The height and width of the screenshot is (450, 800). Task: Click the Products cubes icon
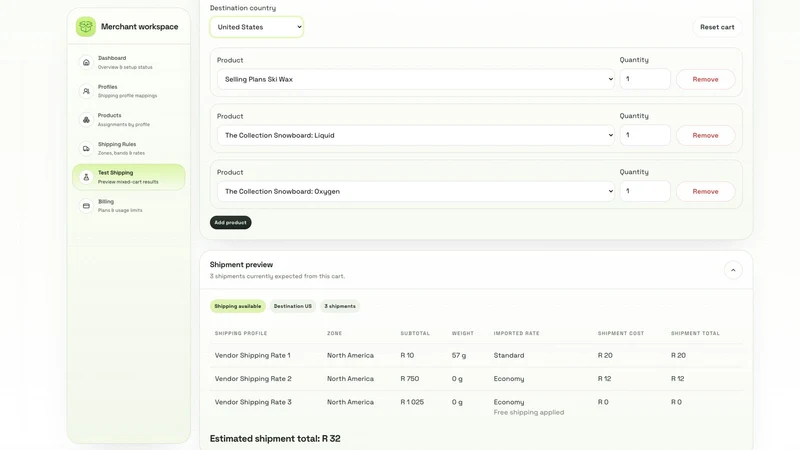click(x=86, y=120)
